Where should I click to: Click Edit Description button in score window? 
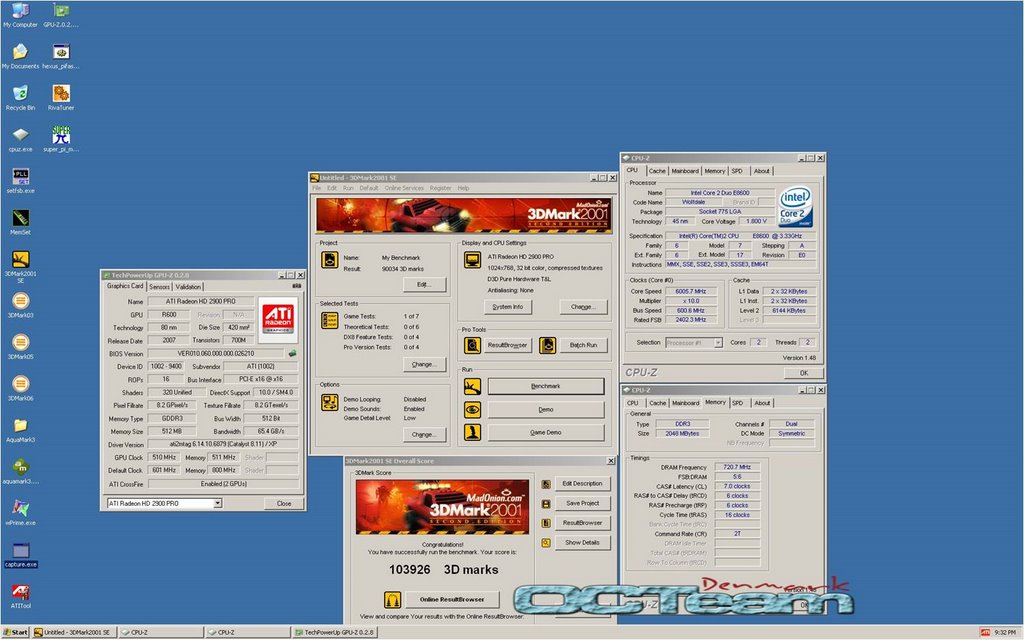583,484
